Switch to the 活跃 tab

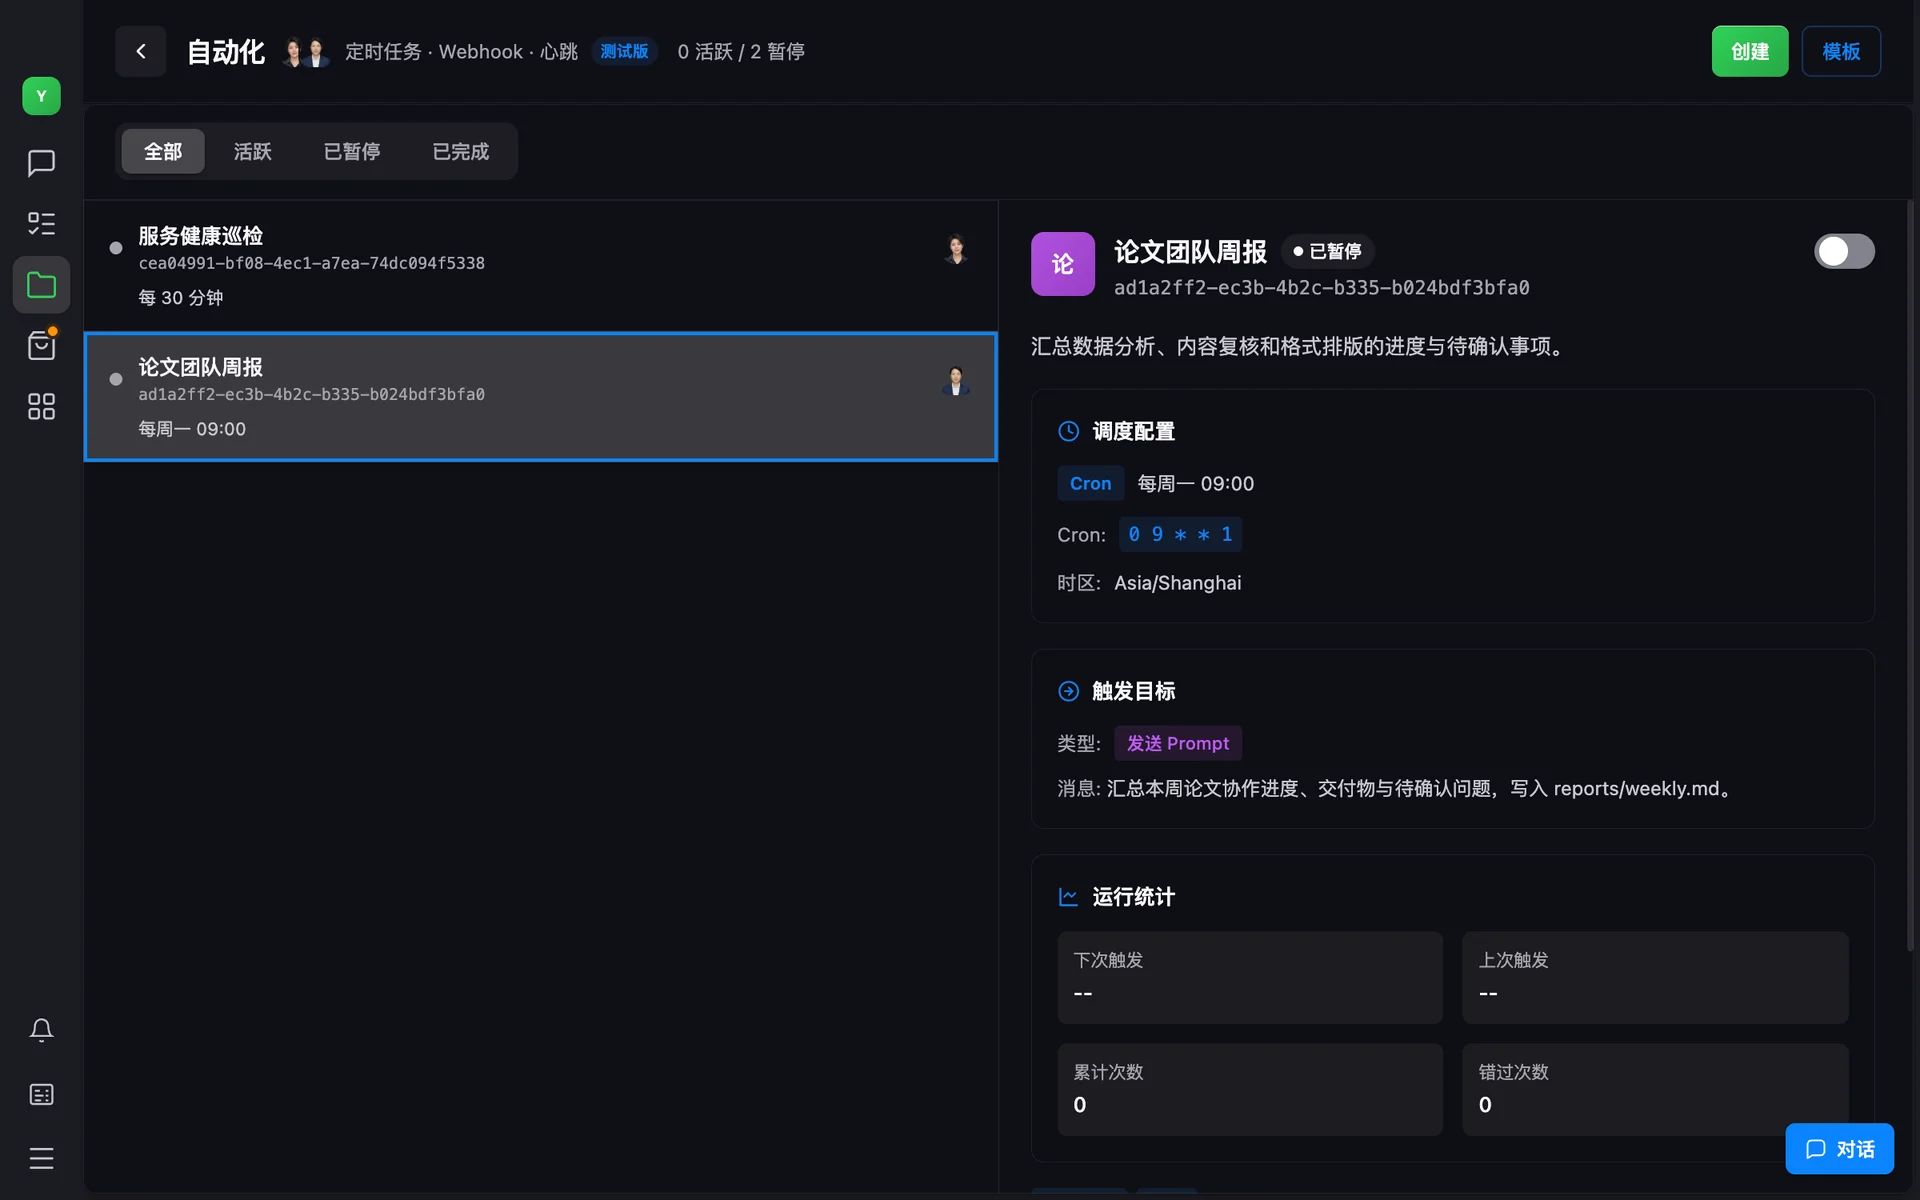[x=252, y=151]
